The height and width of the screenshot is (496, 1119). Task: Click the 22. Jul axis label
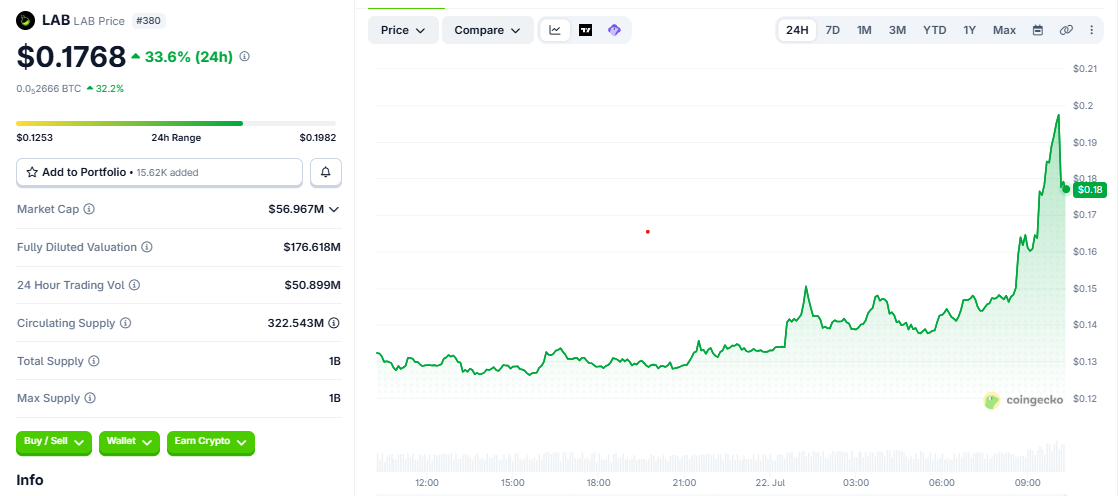tap(769, 483)
